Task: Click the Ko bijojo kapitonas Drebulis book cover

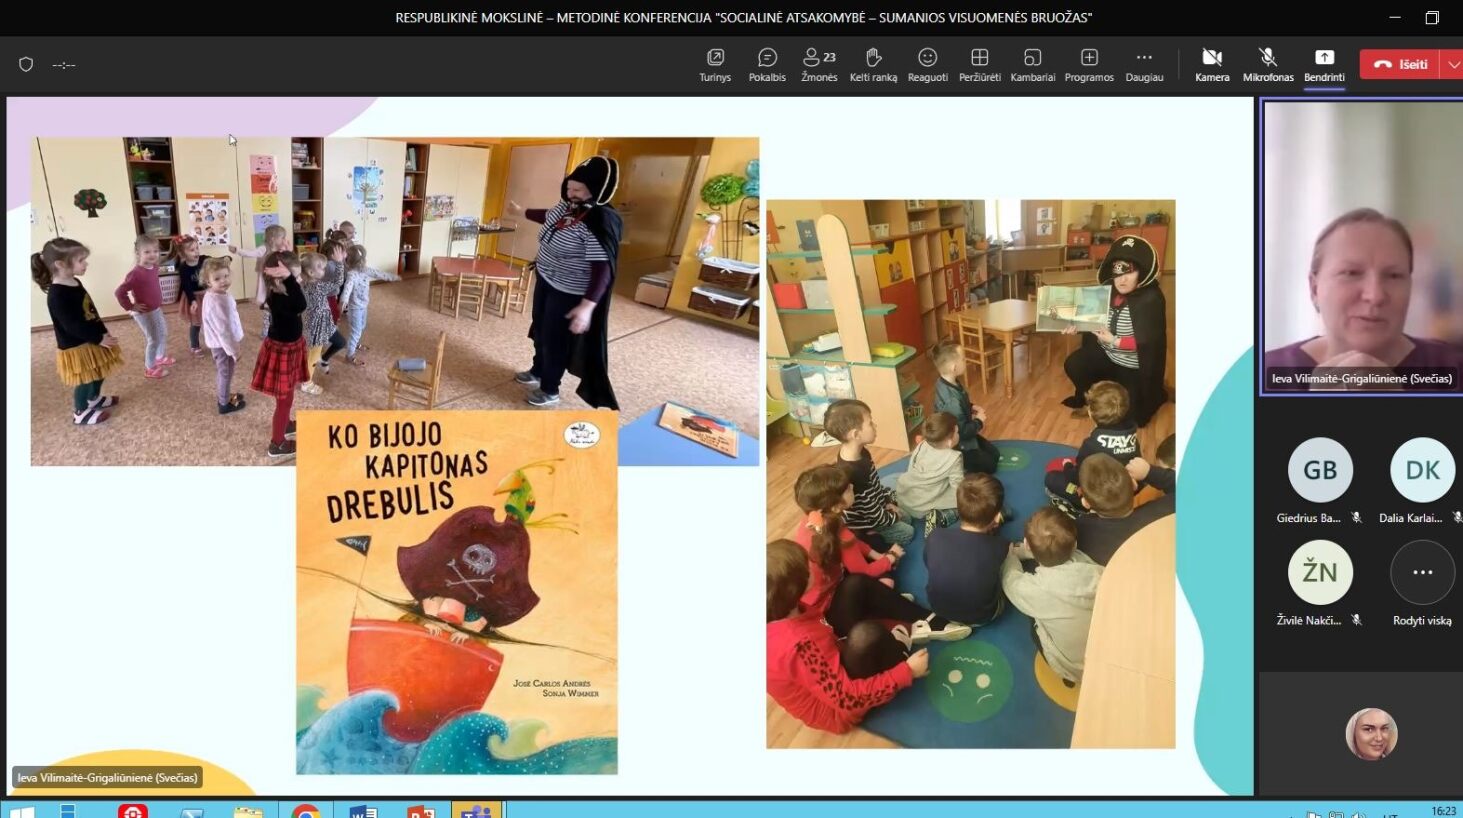Action: coord(457,592)
